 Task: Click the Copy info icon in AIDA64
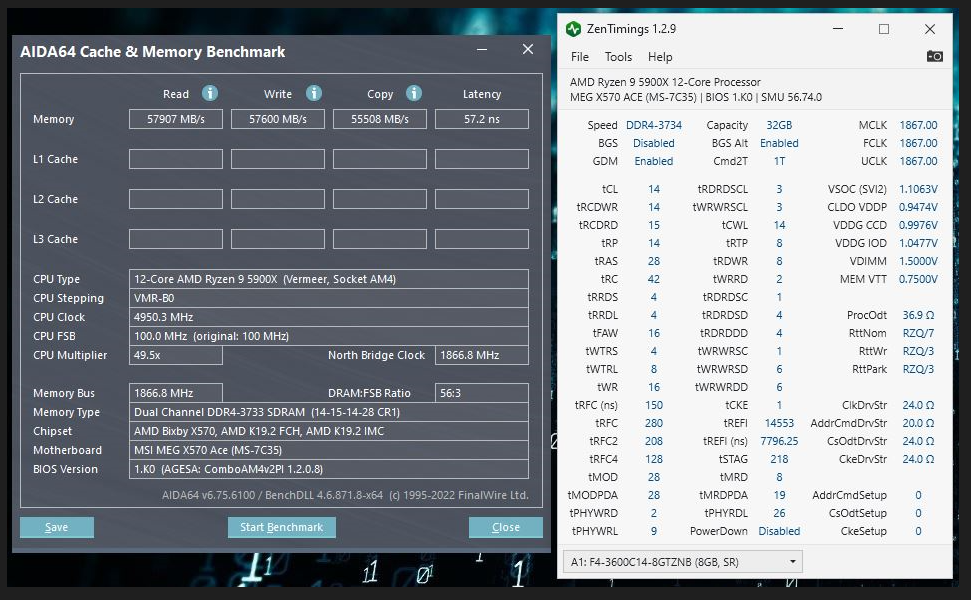click(x=414, y=93)
